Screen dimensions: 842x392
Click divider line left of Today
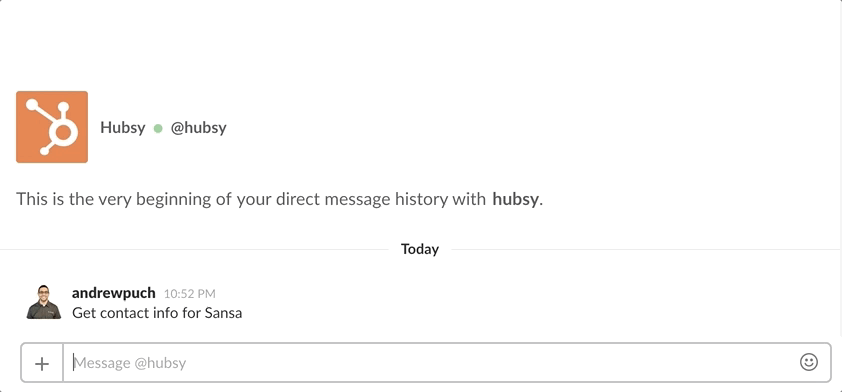tap(194, 249)
